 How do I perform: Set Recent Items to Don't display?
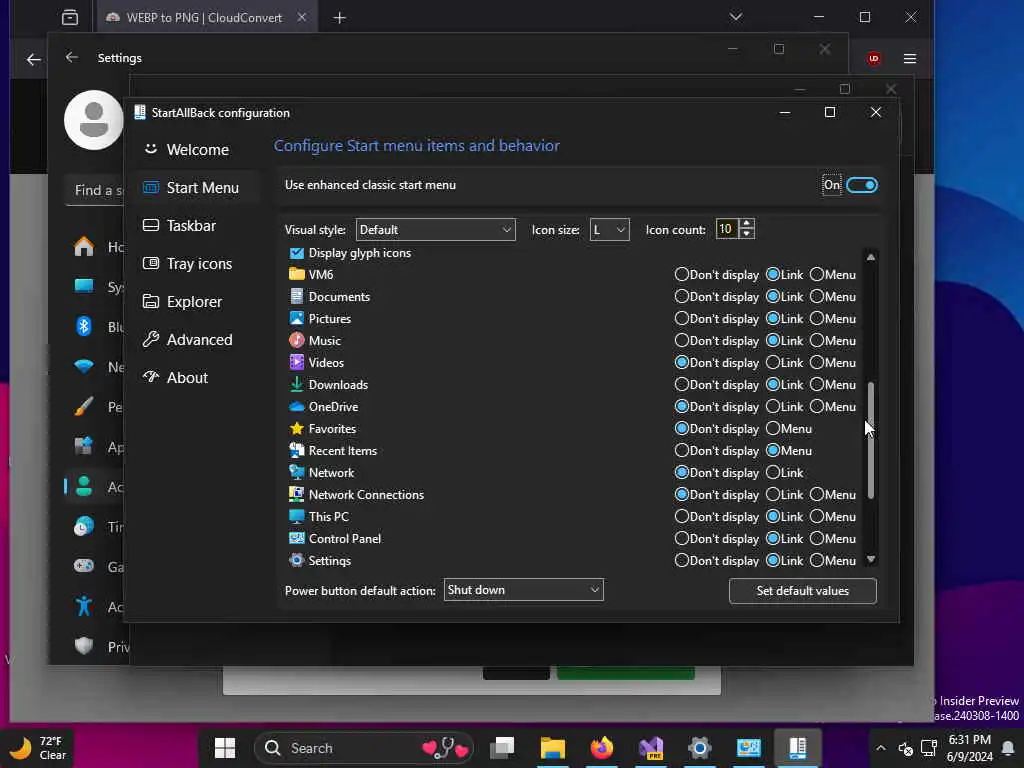click(x=681, y=450)
